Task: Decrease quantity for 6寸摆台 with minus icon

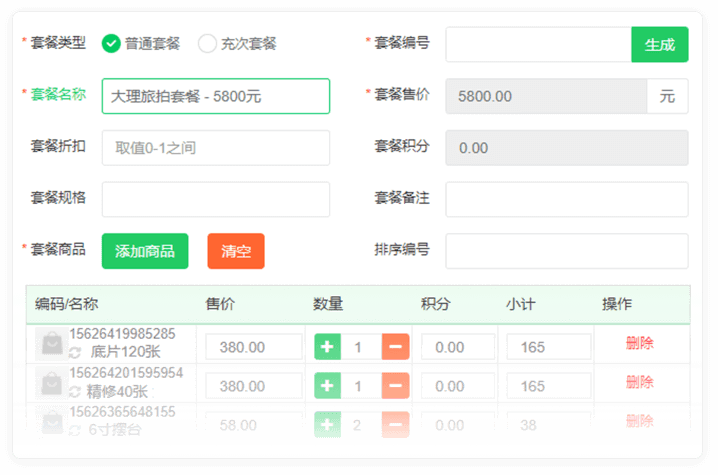Action: (396, 425)
